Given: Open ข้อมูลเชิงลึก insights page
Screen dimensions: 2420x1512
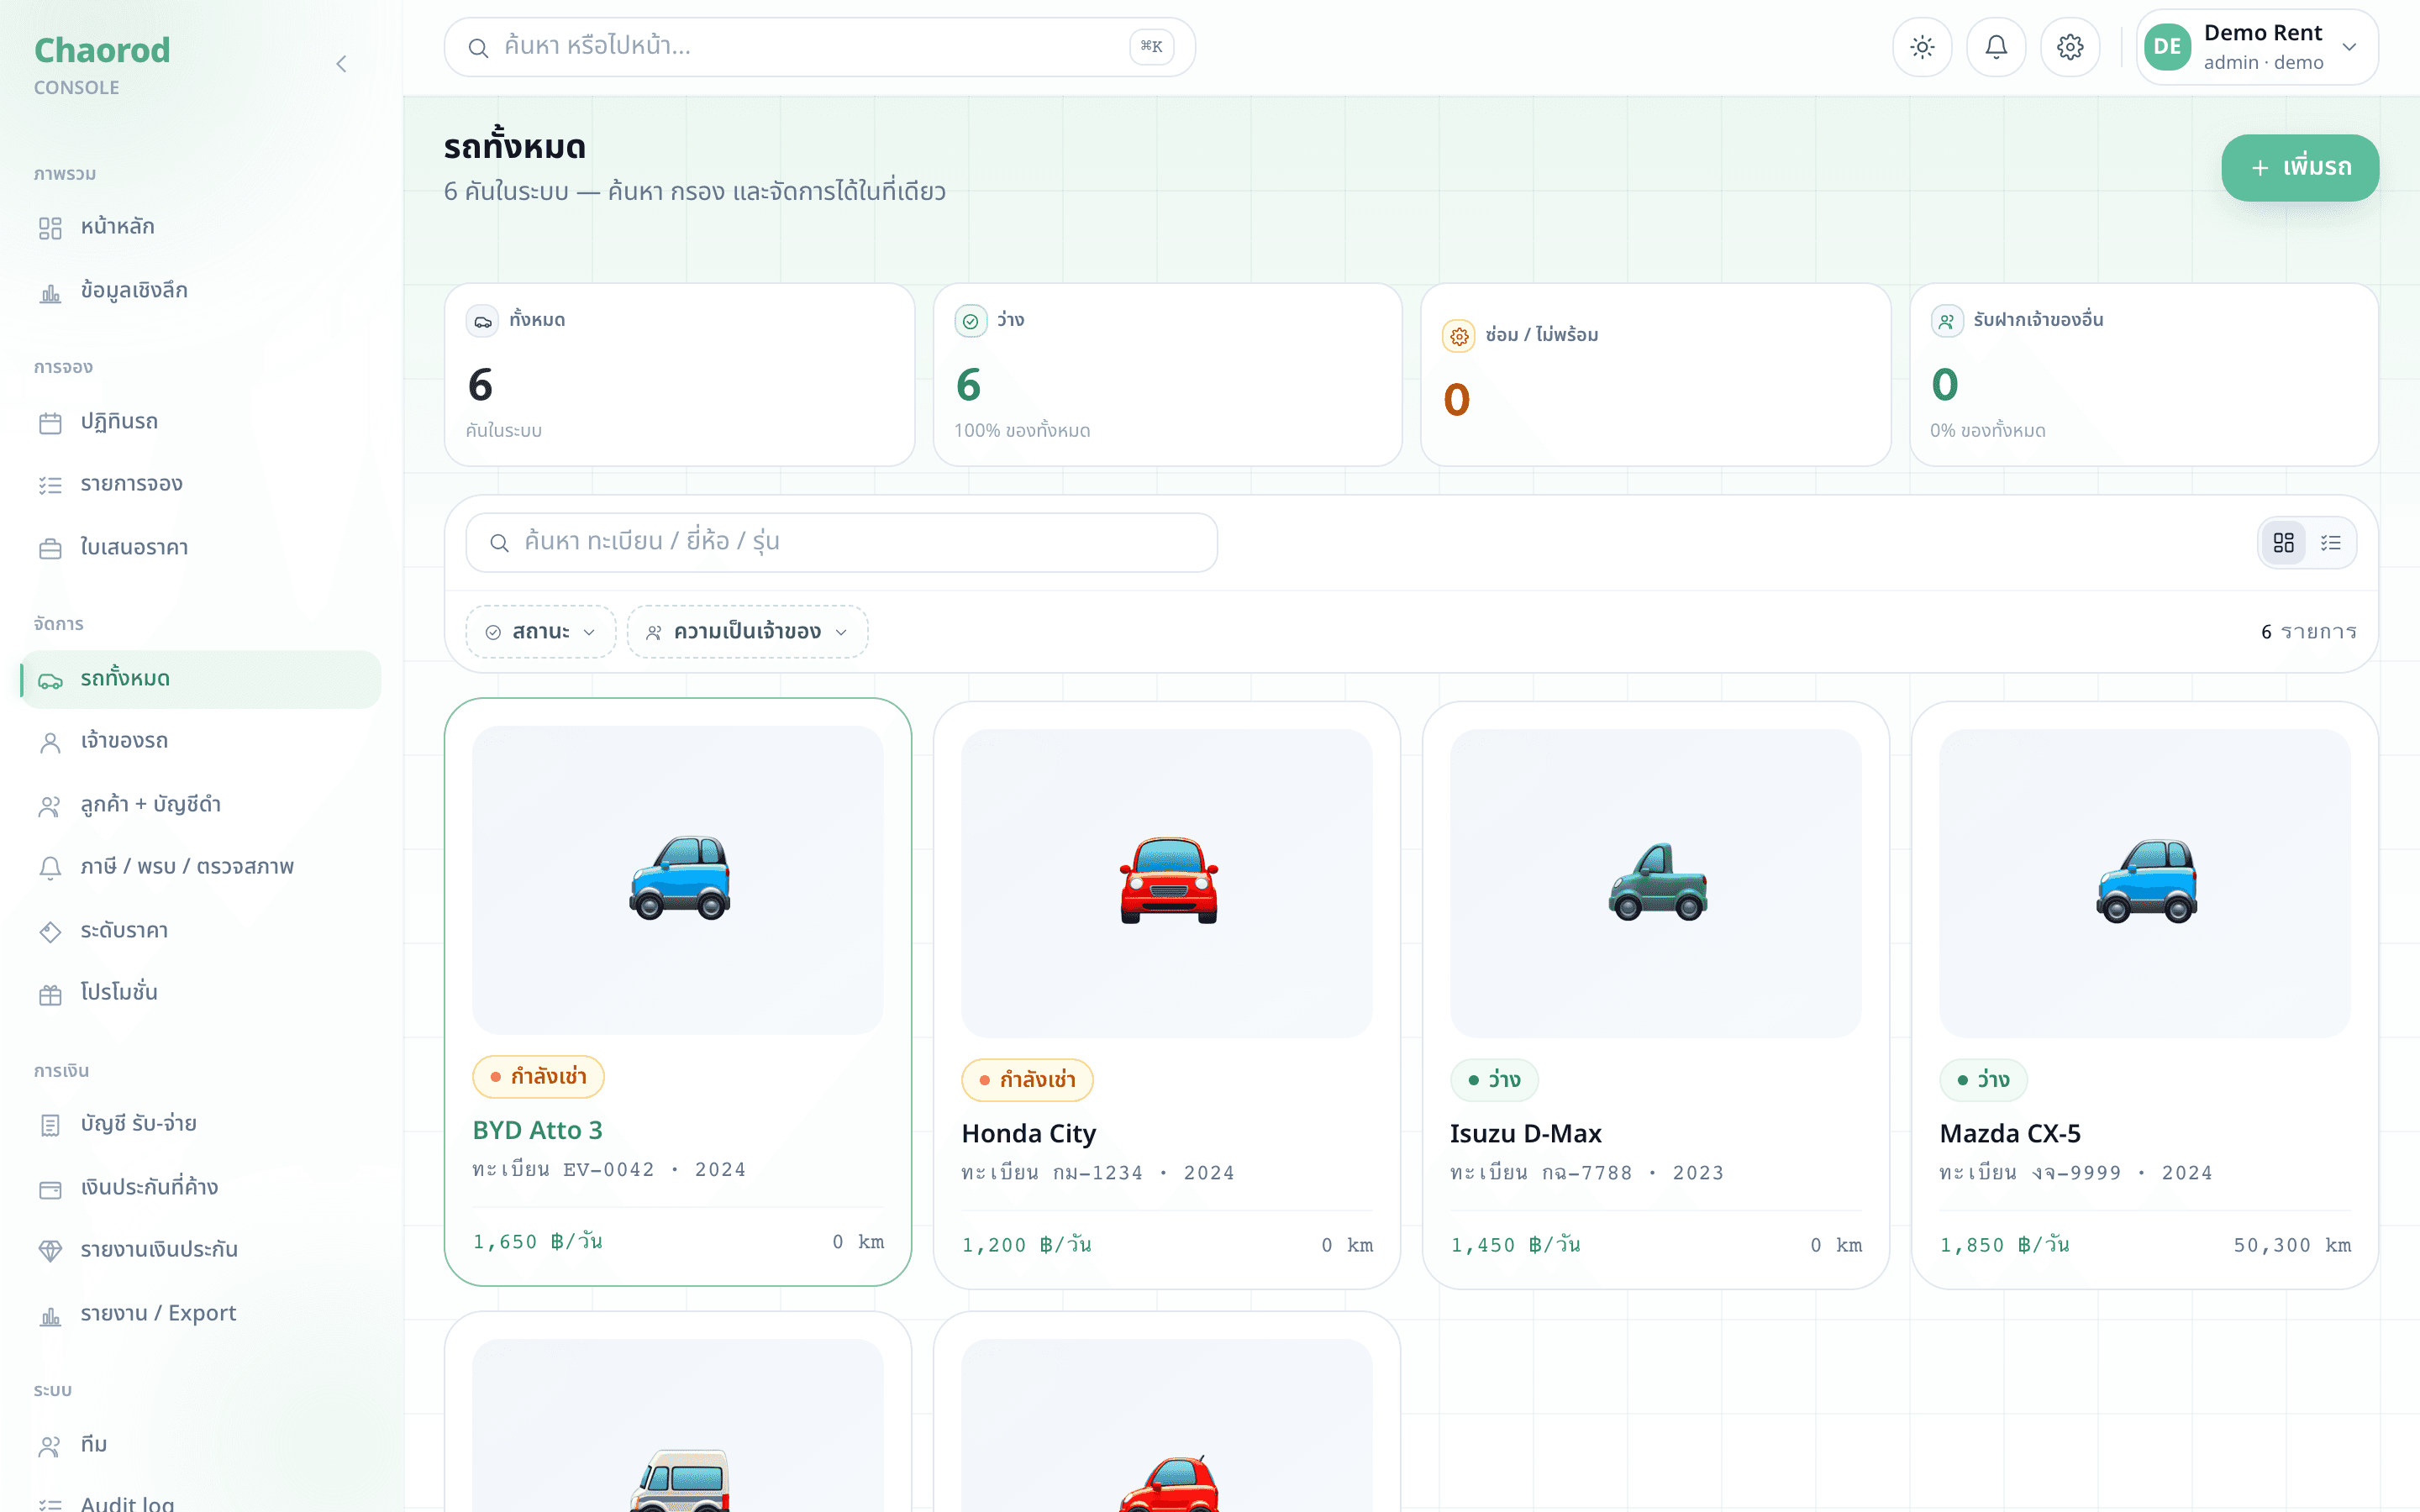Looking at the screenshot, I should 200,291.
